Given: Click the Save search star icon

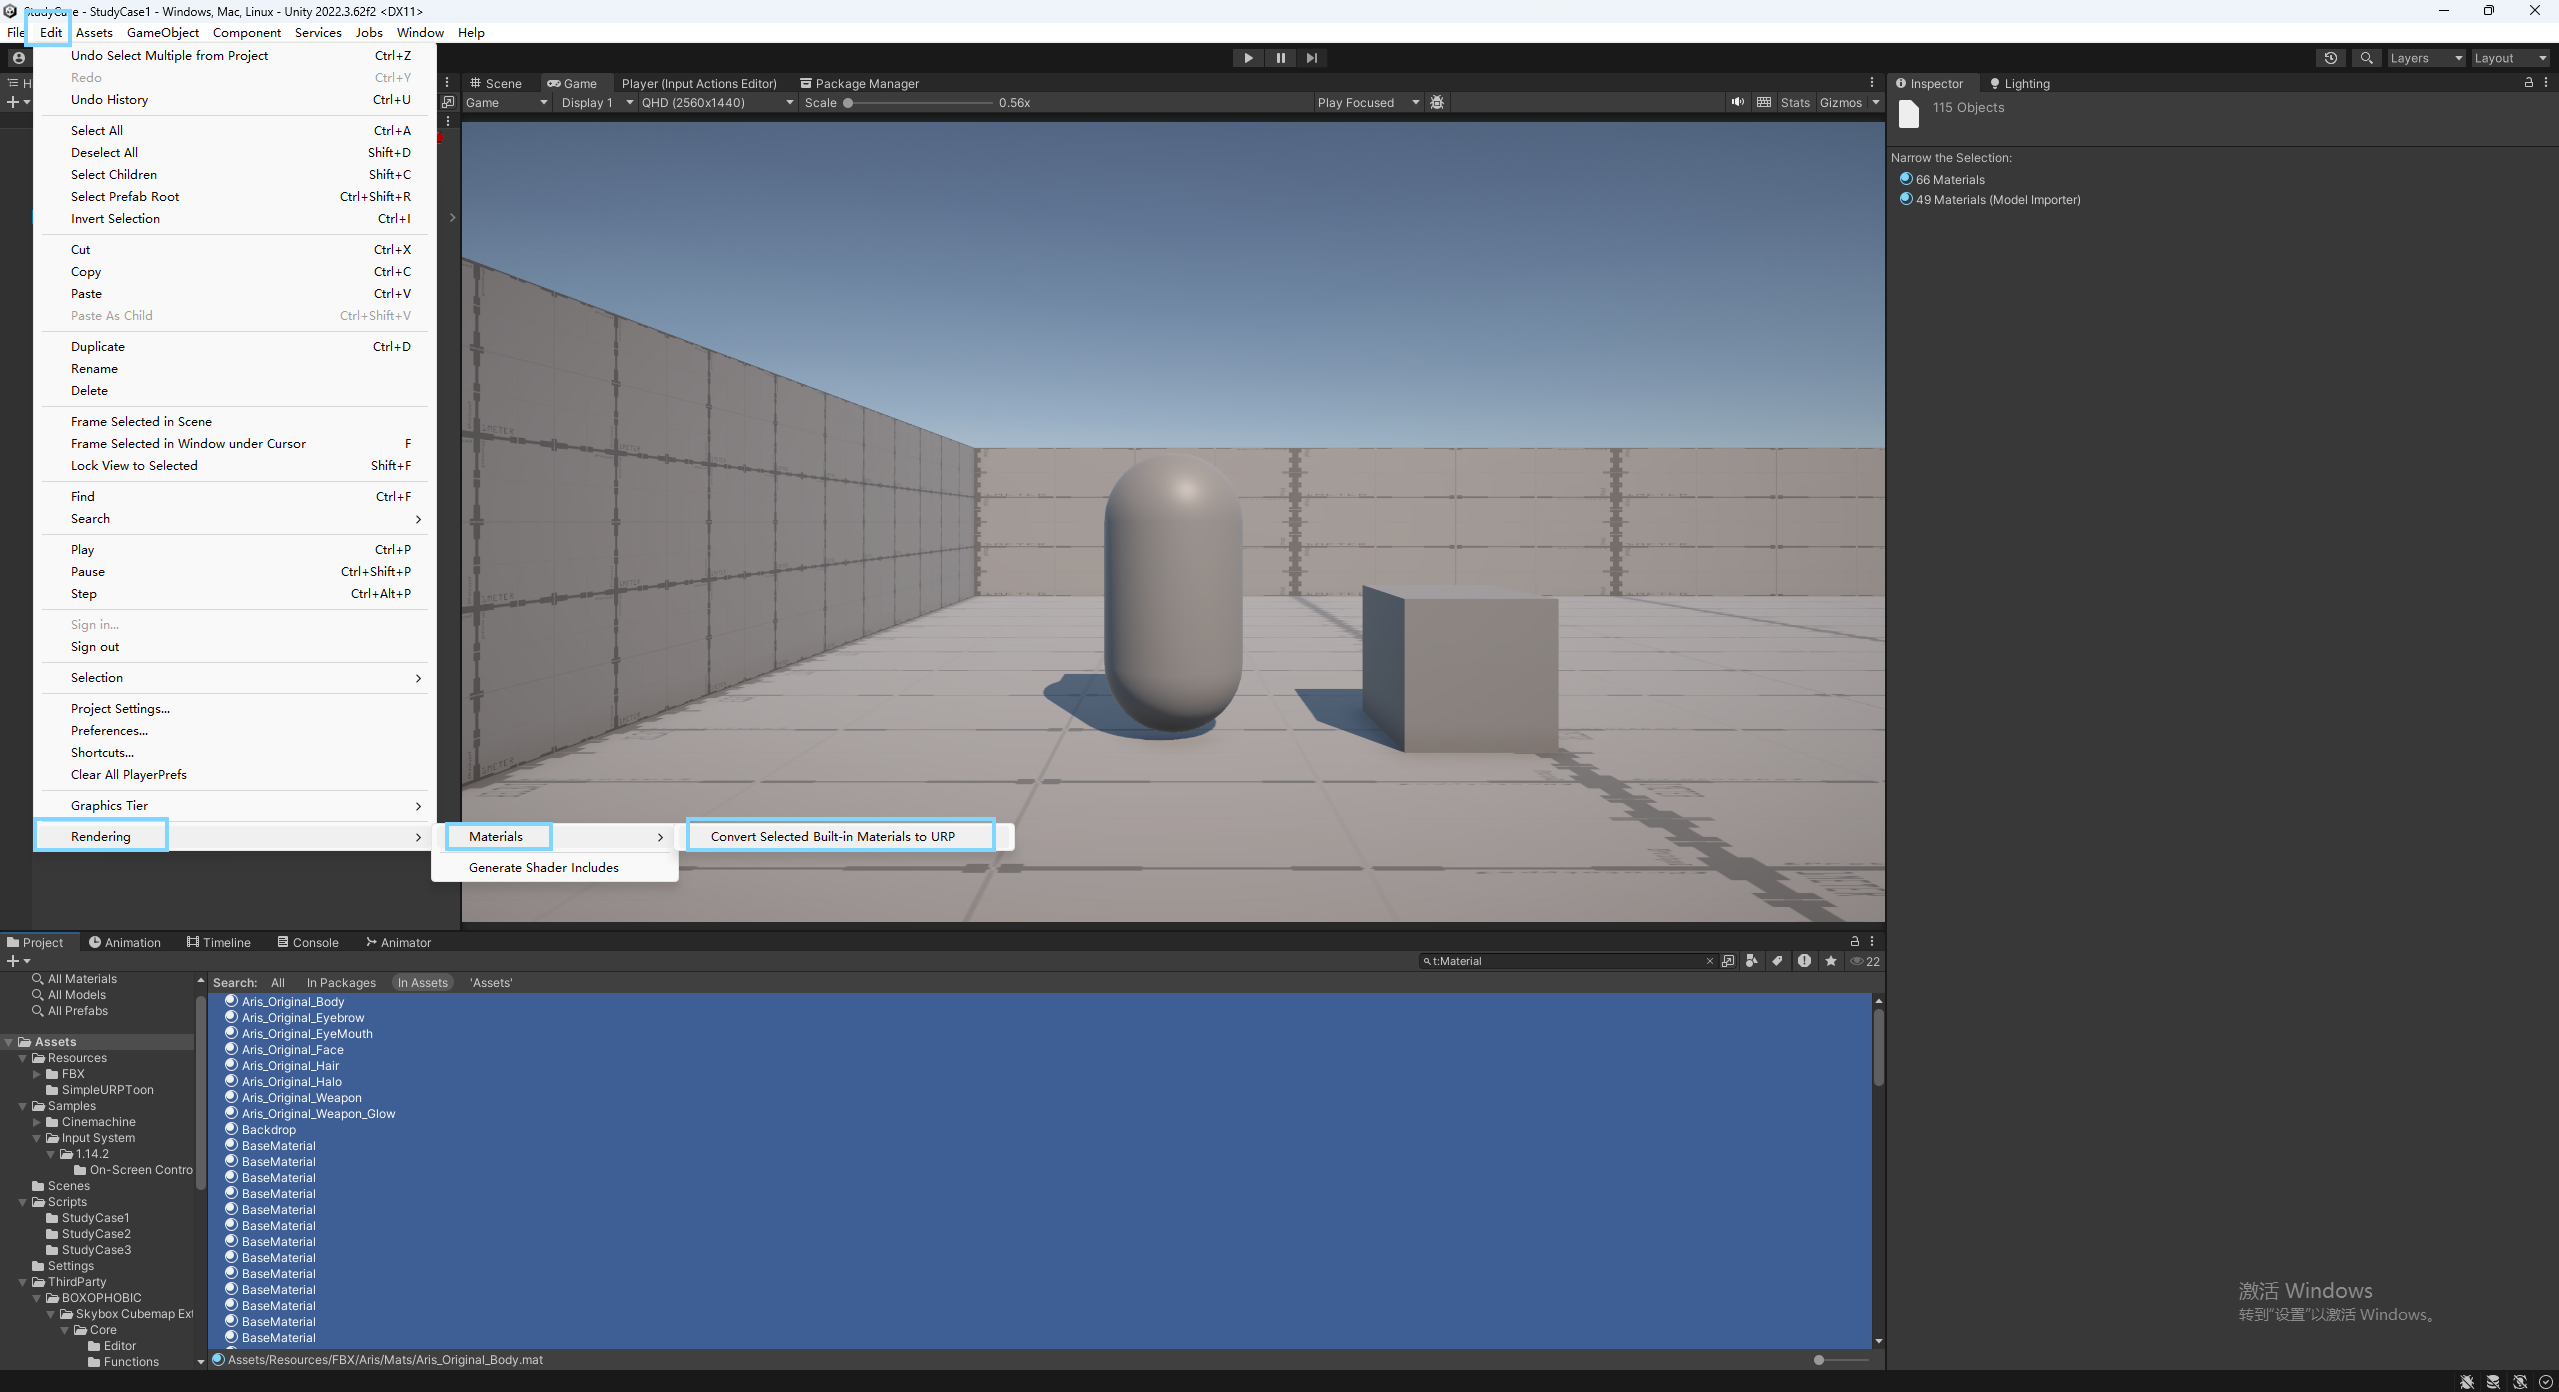Looking at the screenshot, I should 1831,961.
